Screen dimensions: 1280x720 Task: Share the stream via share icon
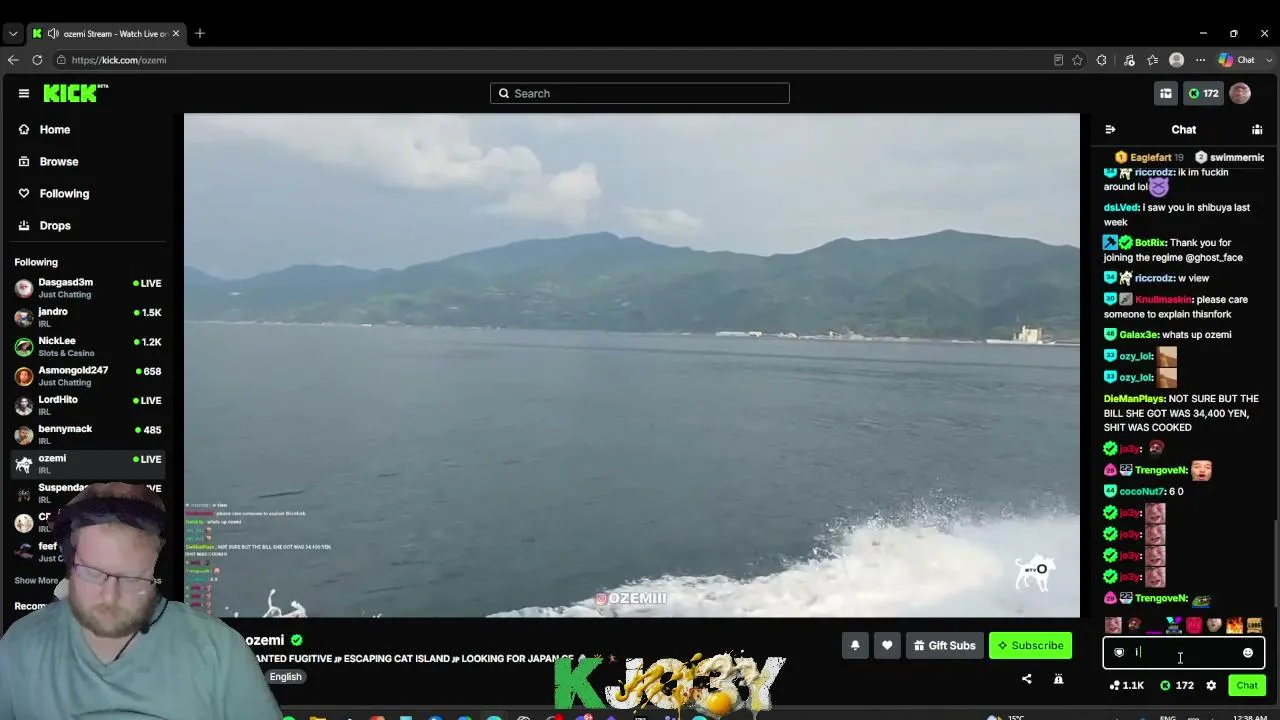(1026, 679)
